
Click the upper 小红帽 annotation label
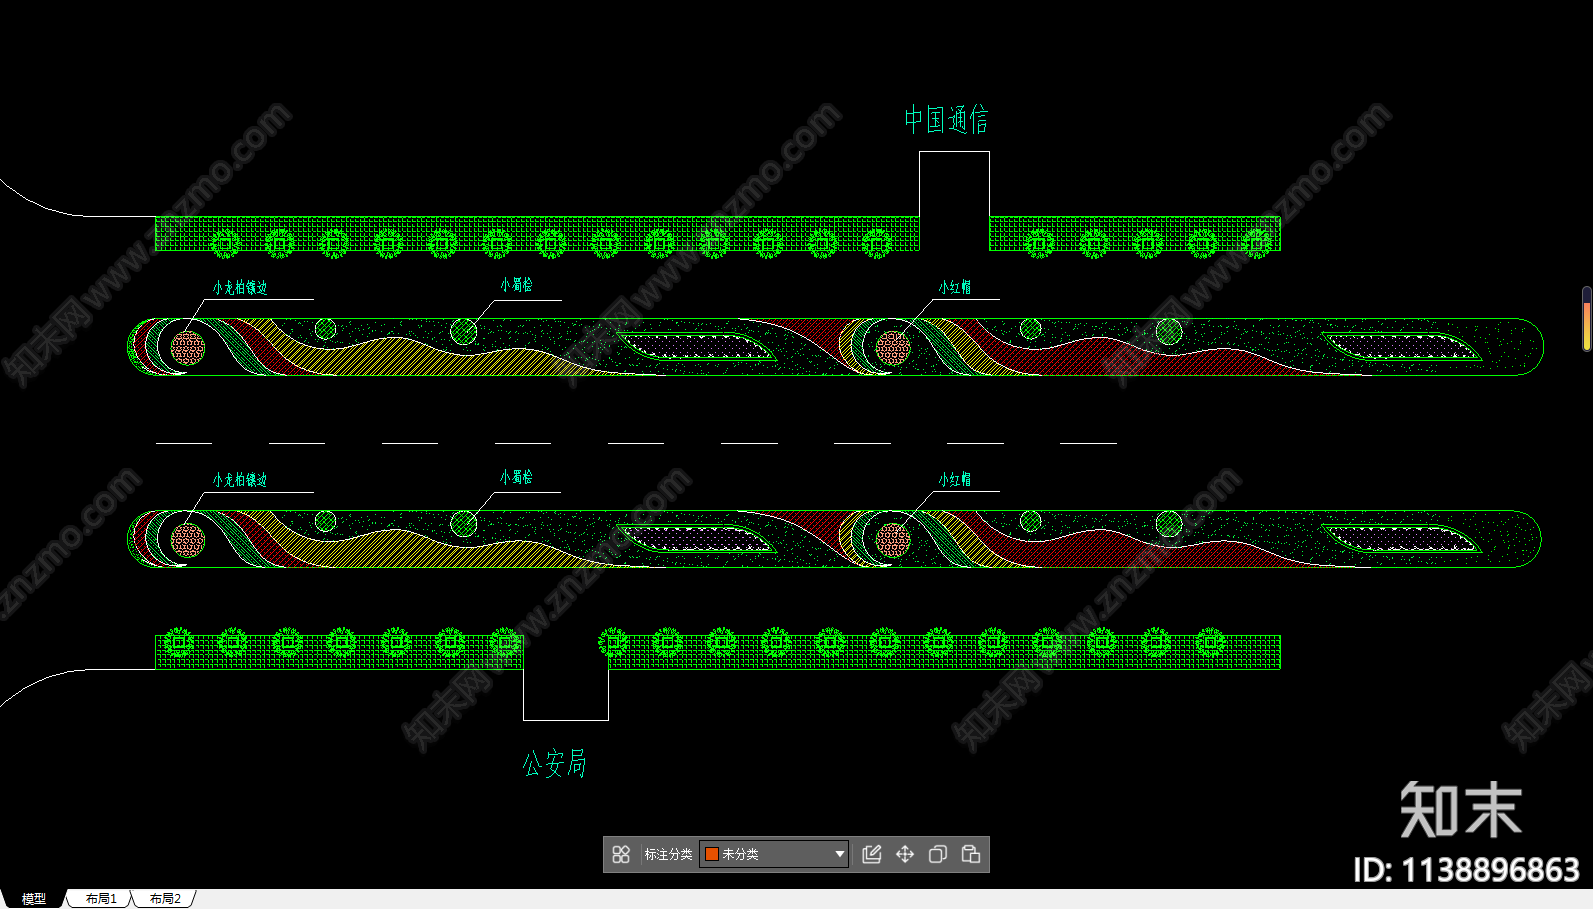pos(954,287)
